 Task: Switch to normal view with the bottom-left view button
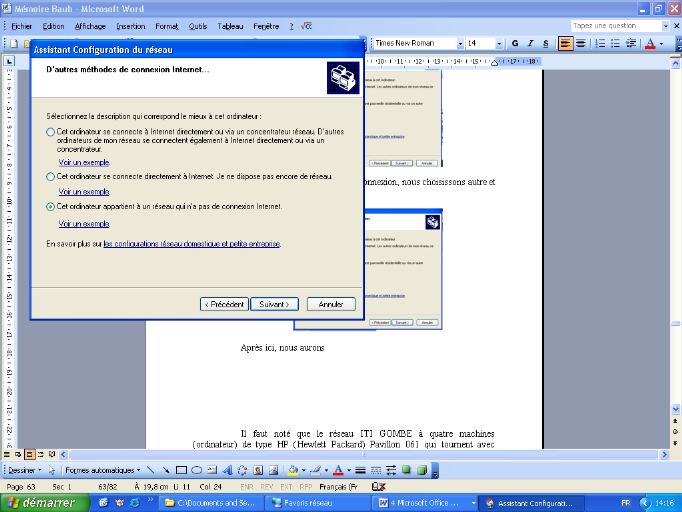(x=7, y=455)
